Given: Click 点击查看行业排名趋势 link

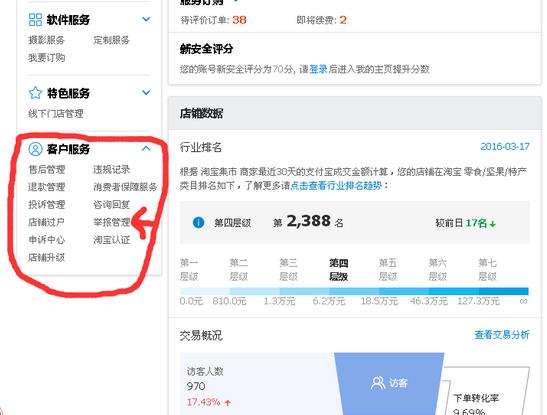Looking at the screenshot, I should (336, 185).
